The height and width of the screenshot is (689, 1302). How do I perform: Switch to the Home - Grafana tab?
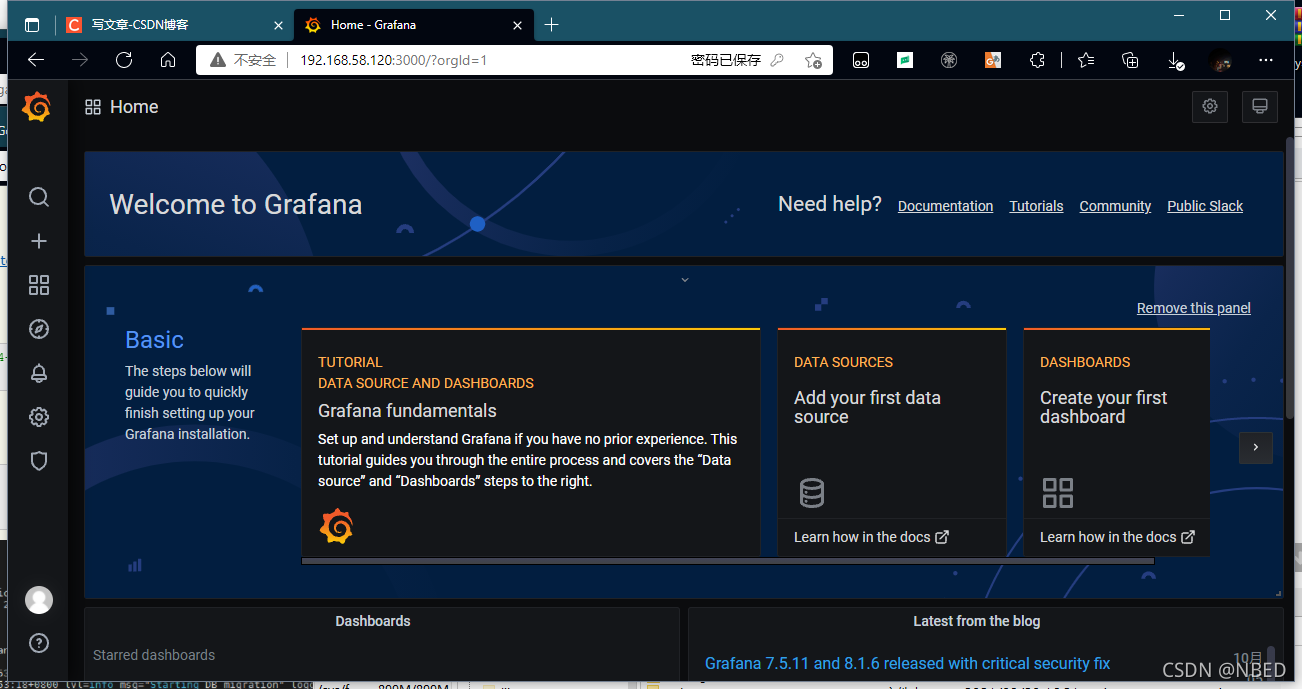[412, 25]
